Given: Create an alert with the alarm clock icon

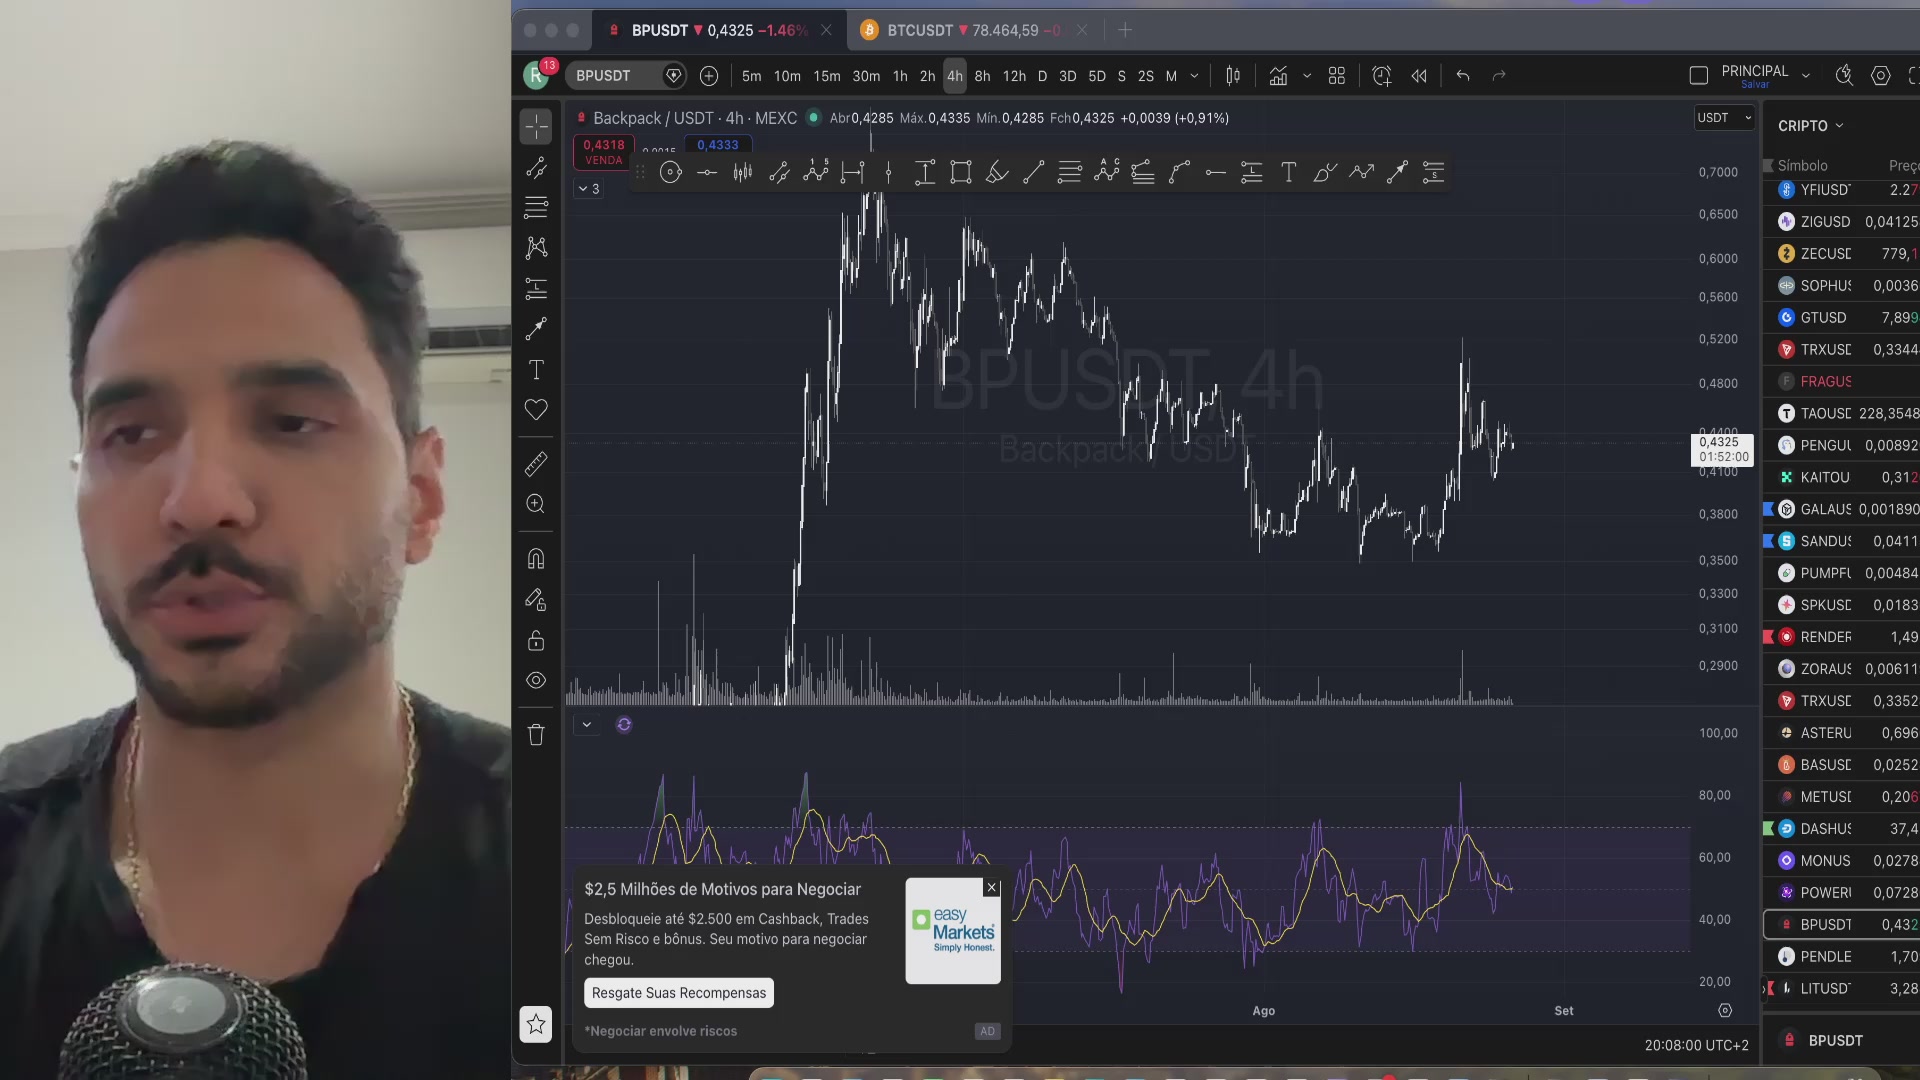Looking at the screenshot, I should click(x=1382, y=76).
